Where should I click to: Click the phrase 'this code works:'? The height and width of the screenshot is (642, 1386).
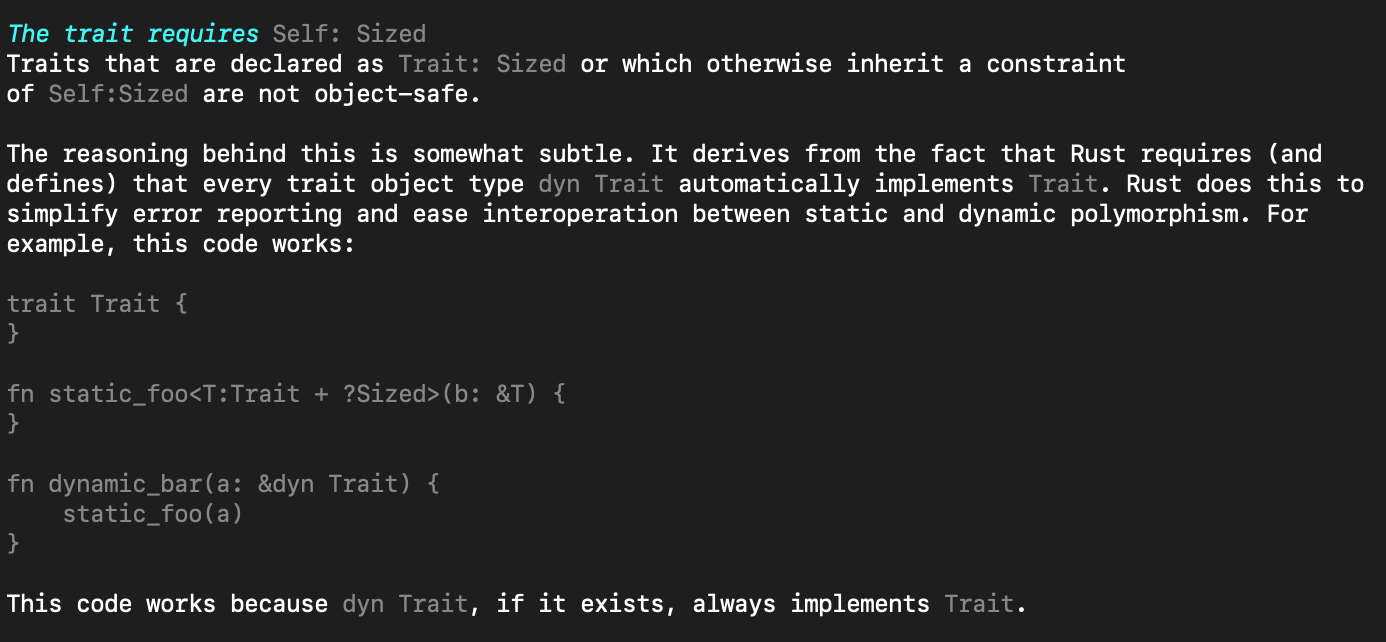244,244
